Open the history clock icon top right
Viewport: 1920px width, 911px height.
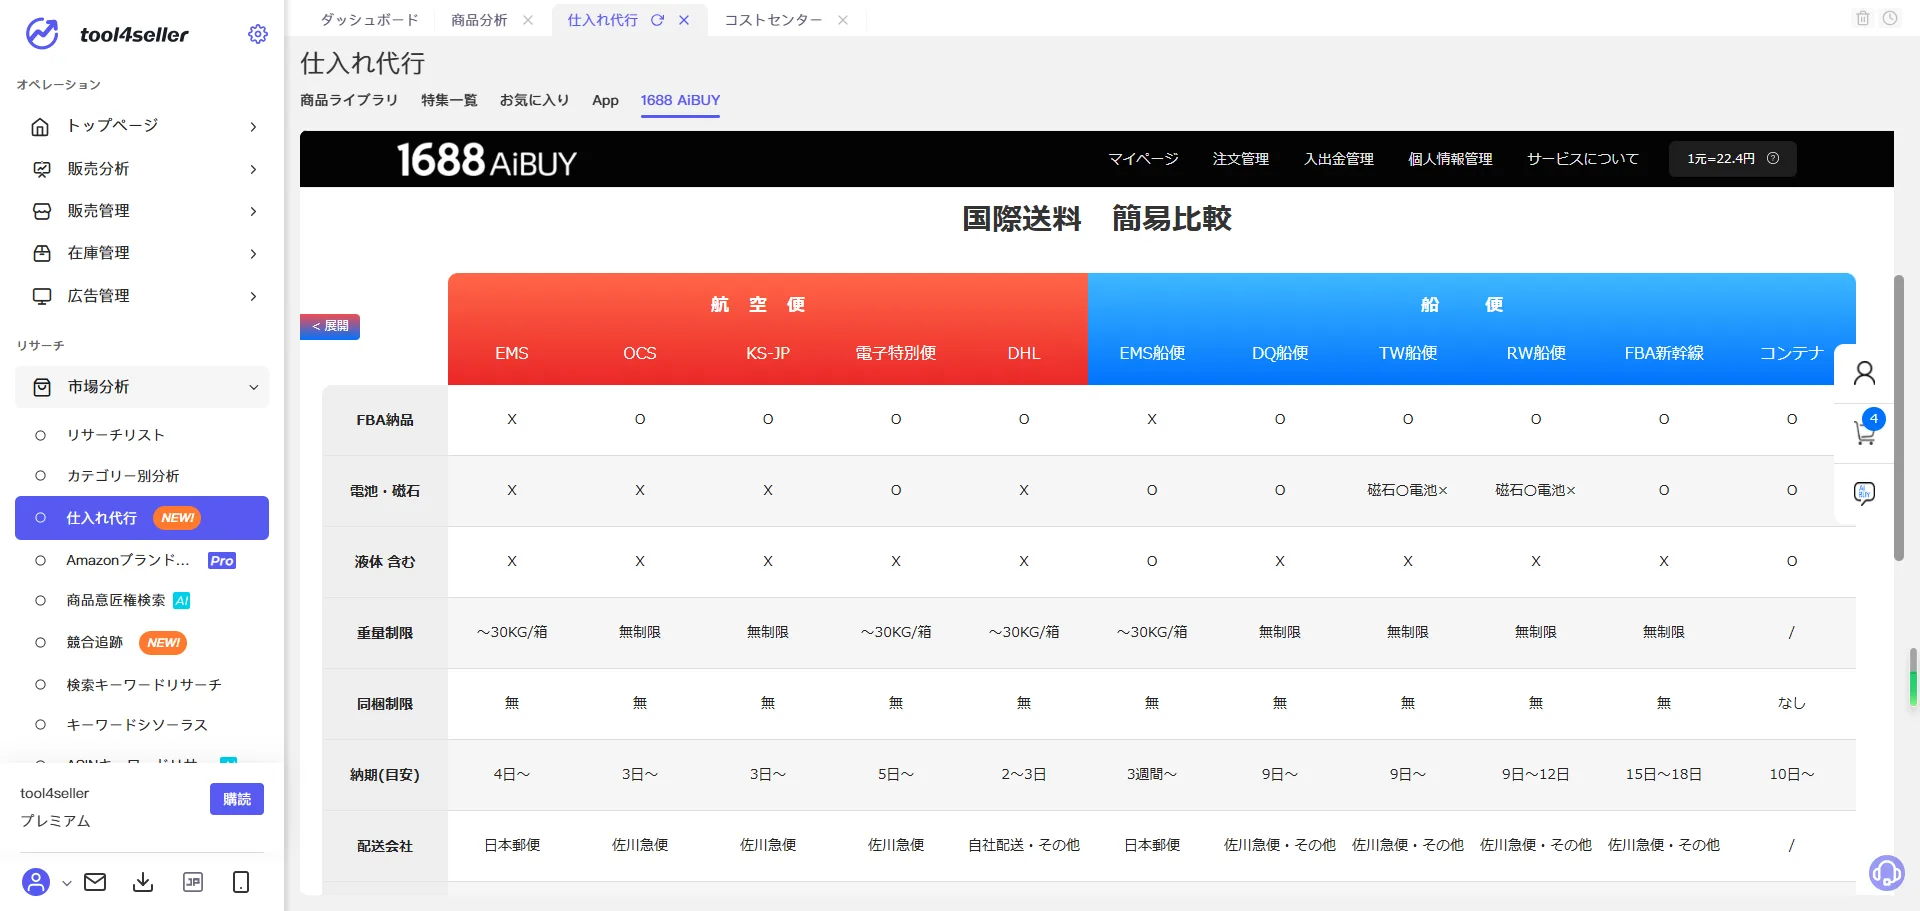pos(1890,18)
